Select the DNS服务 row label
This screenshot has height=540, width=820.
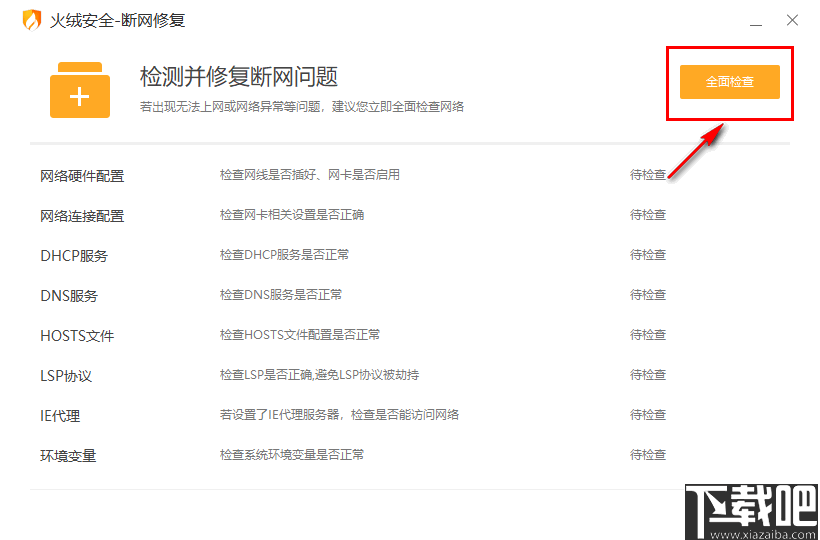pos(69,296)
